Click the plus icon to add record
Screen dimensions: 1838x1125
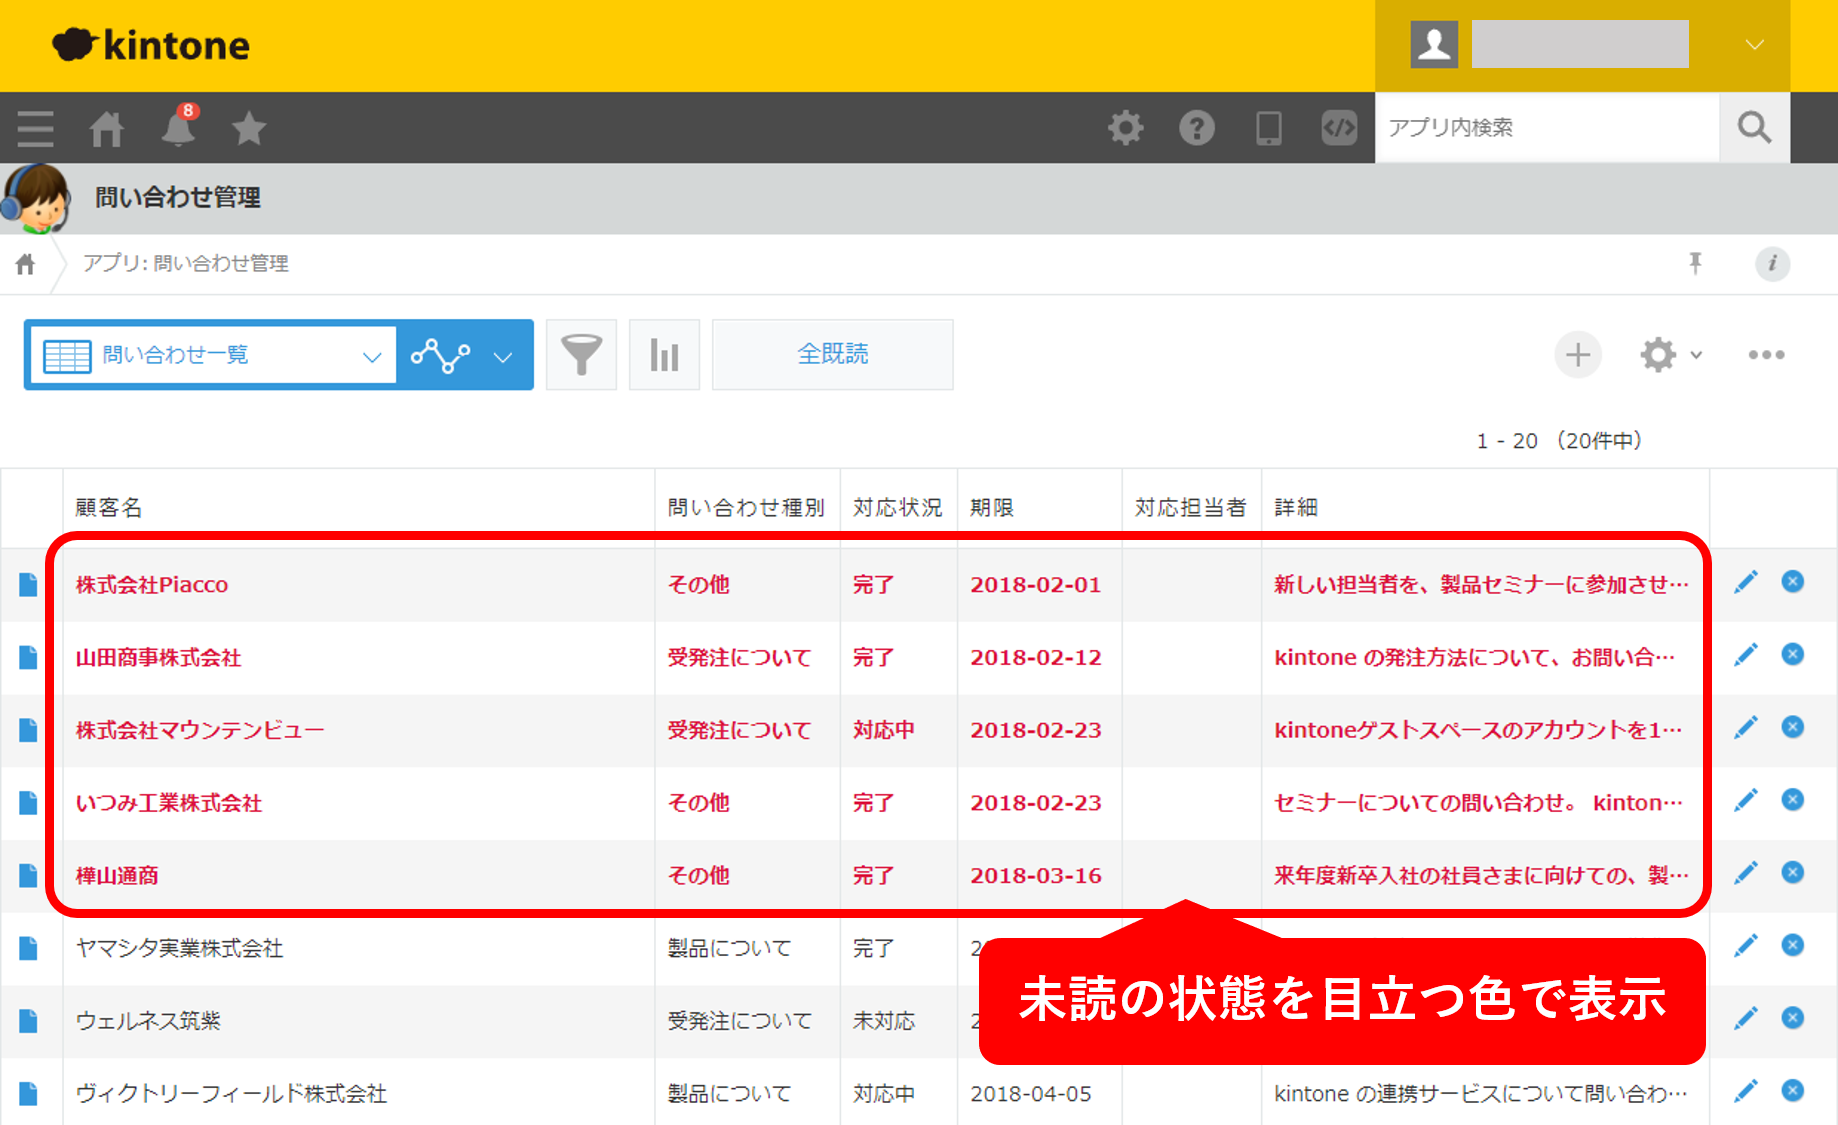click(x=1577, y=355)
